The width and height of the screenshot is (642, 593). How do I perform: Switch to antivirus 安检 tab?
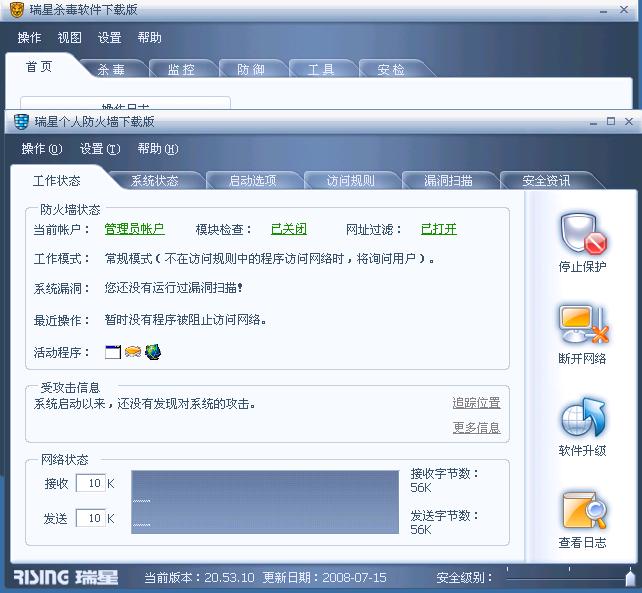(x=391, y=69)
